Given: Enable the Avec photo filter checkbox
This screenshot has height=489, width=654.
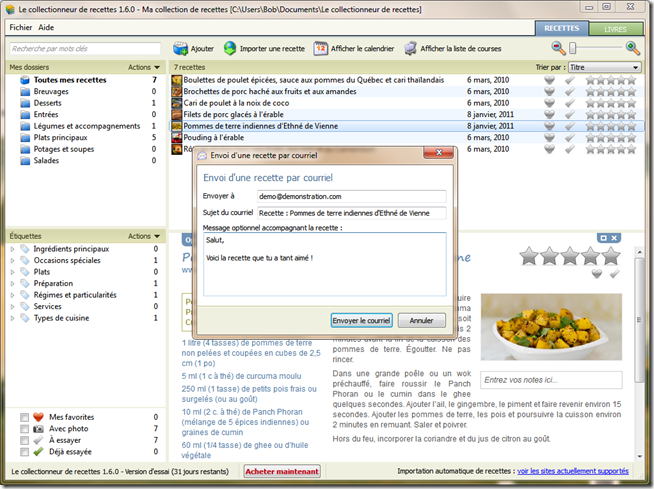Looking at the screenshot, I should [x=23, y=428].
